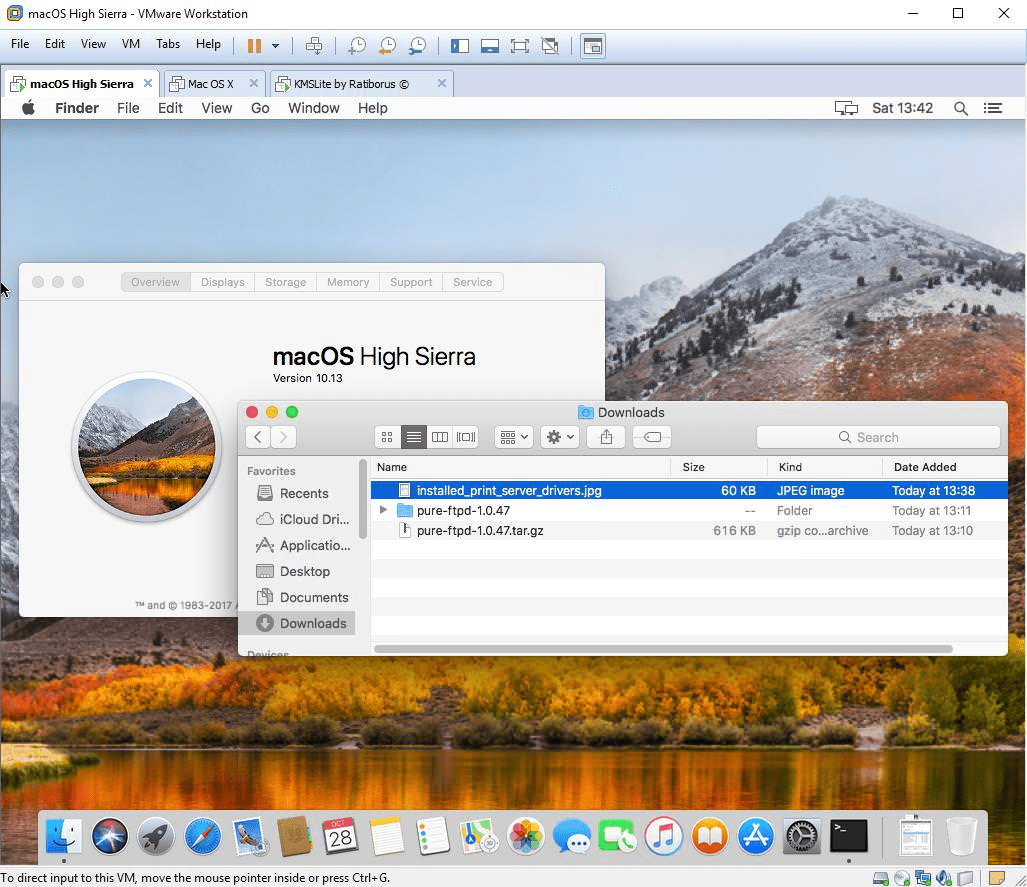Screen dimensions: 1027x887
Task: Share the selected file using the Share icon
Action: [605, 436]
